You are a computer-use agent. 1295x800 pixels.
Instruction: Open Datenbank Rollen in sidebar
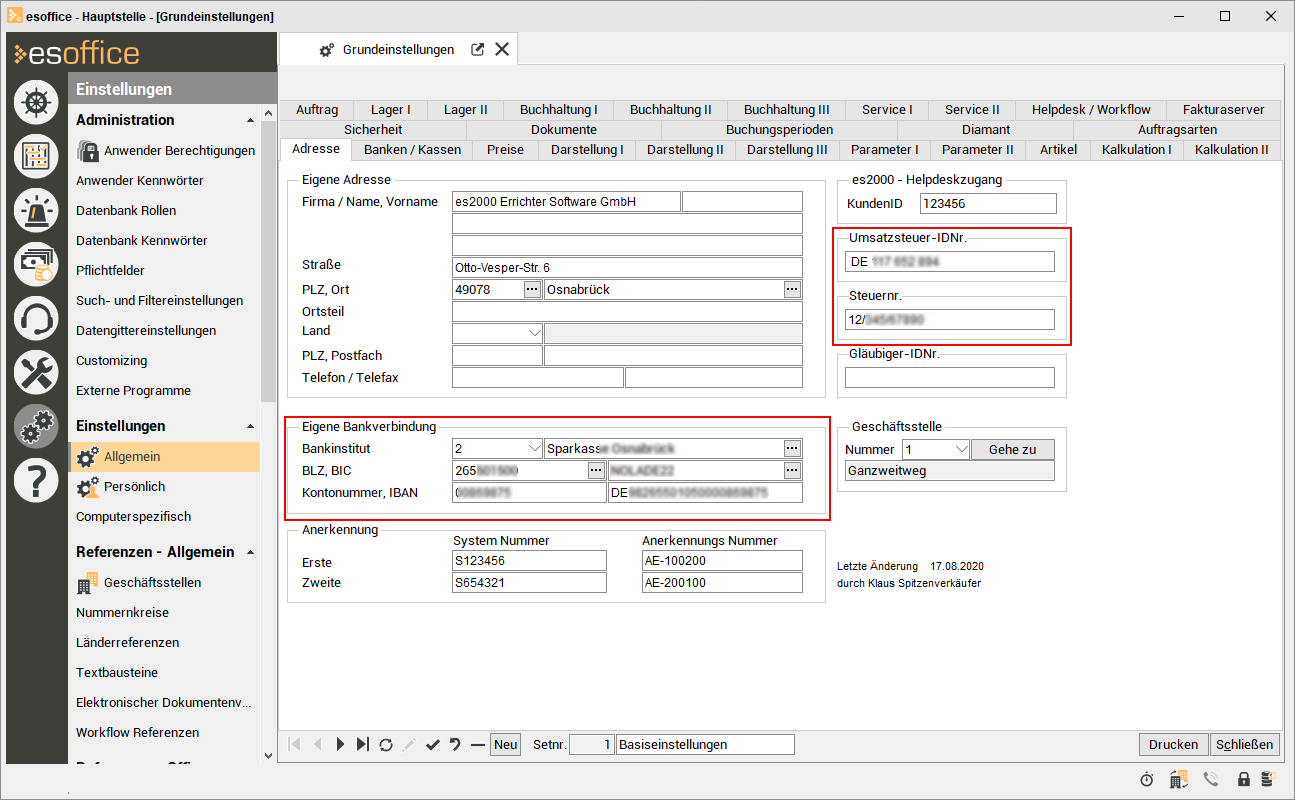[126, 210]
